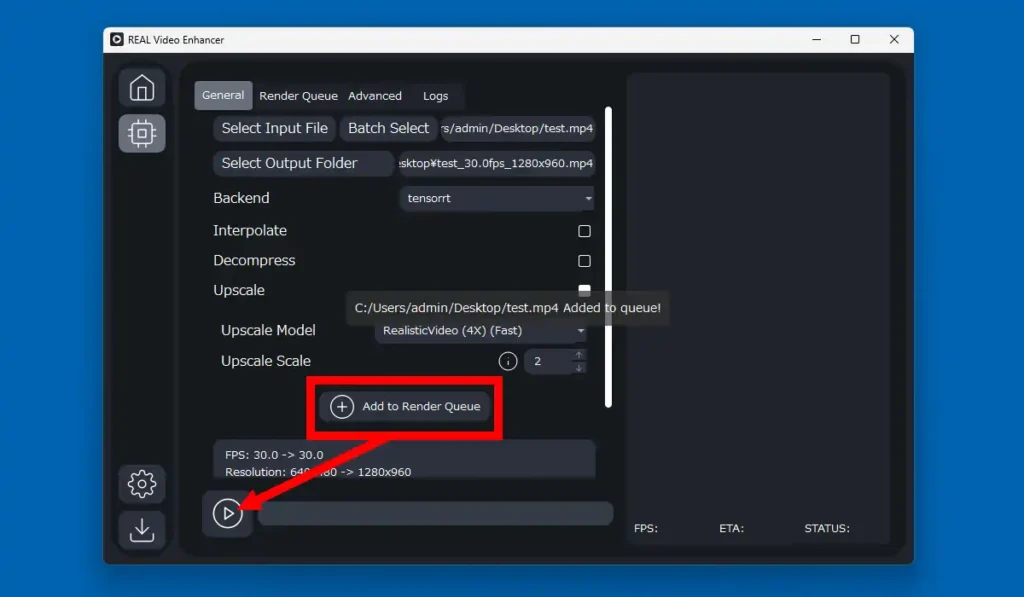This screenshot has height=597, width=1024.
Task: Close the REAL Video Enhancer window
Action: [894, 40]
